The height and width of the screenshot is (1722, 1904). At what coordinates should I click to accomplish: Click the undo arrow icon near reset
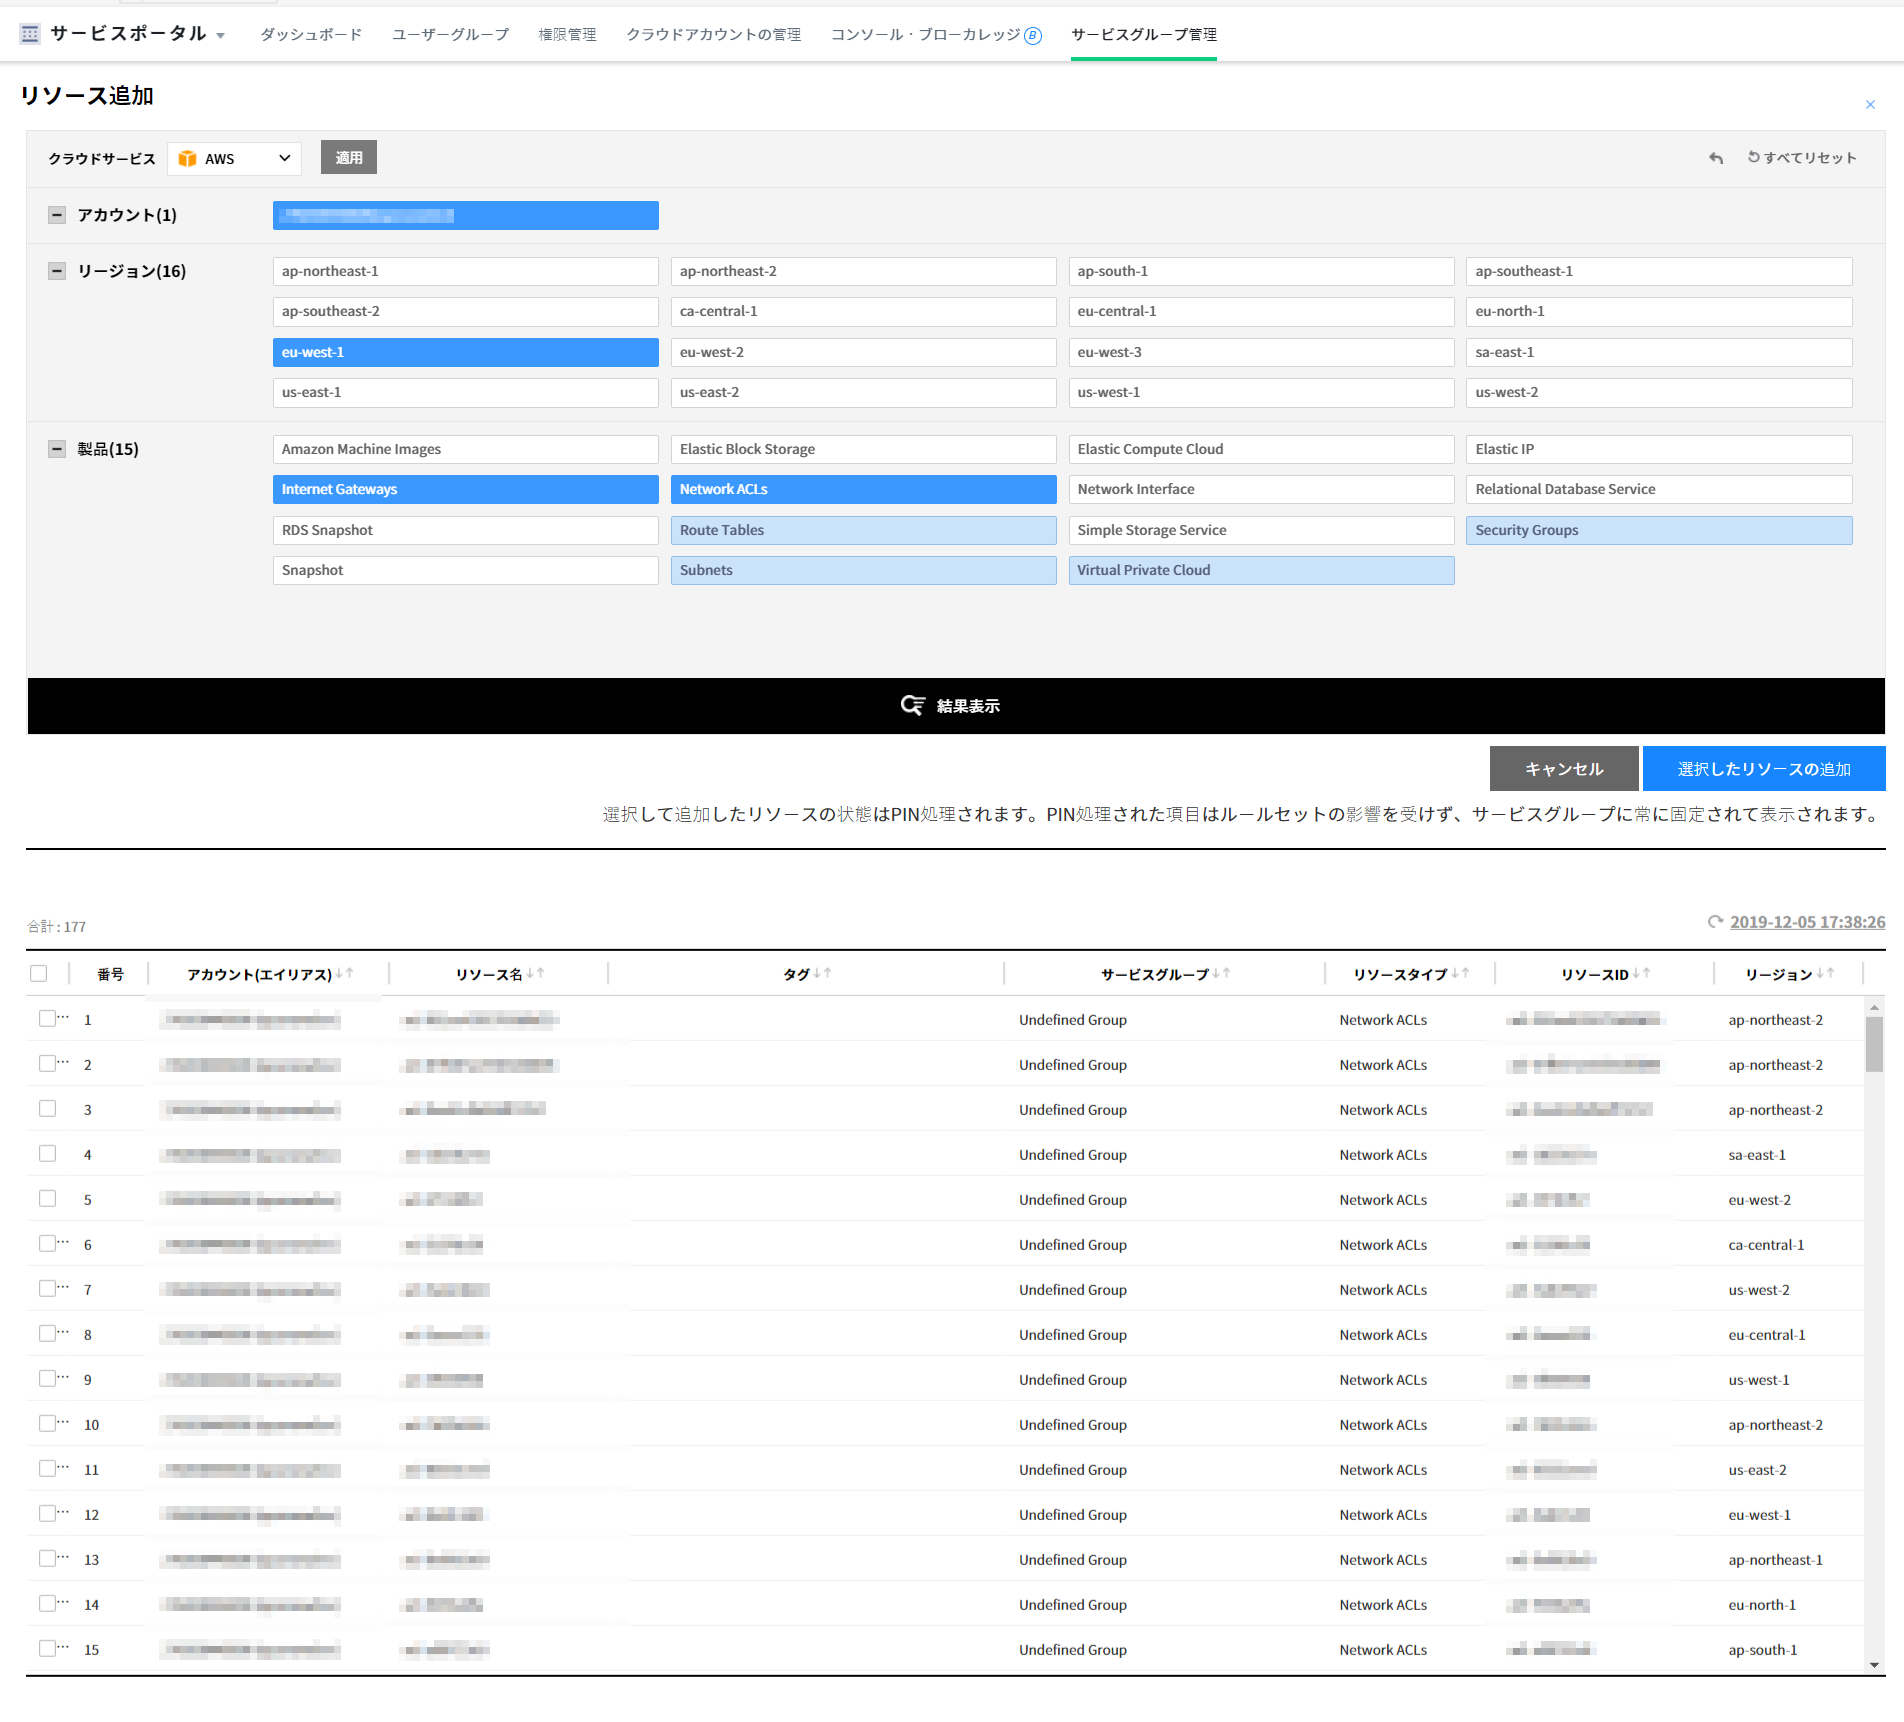[x=1716, y=158]
